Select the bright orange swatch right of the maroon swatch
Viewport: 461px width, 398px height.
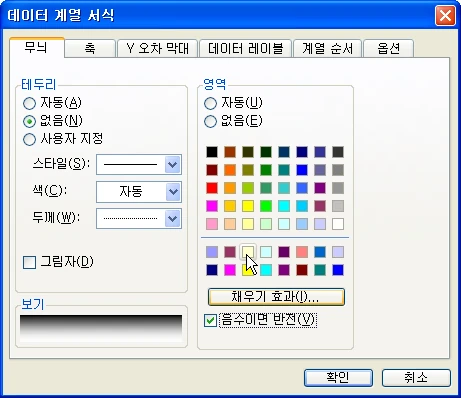tap(230, 170)
